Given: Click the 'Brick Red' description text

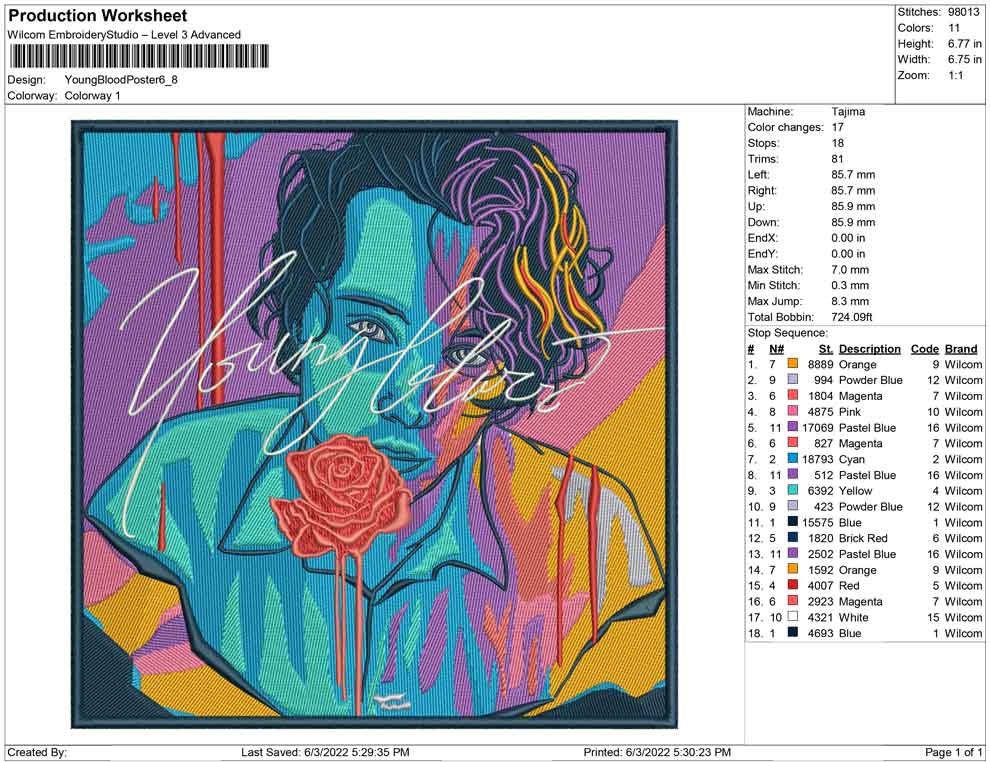Looking at the screenshot, I should pyautogui.click(x=863, y=538).
